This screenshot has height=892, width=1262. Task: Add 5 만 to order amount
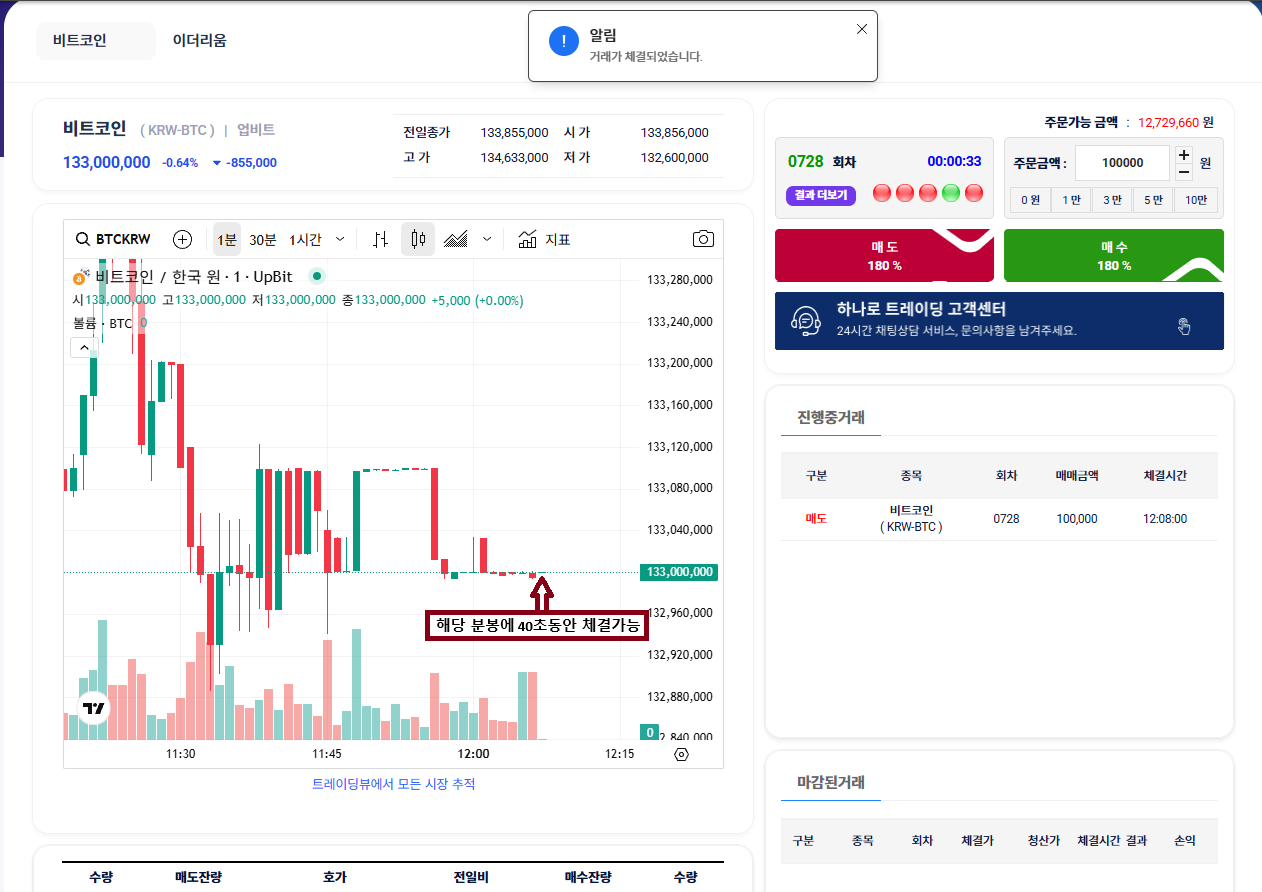(1153, 200)
